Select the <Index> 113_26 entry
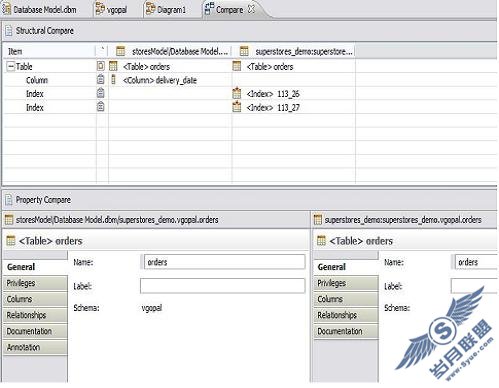499x388 pixels. coord(273,94)
